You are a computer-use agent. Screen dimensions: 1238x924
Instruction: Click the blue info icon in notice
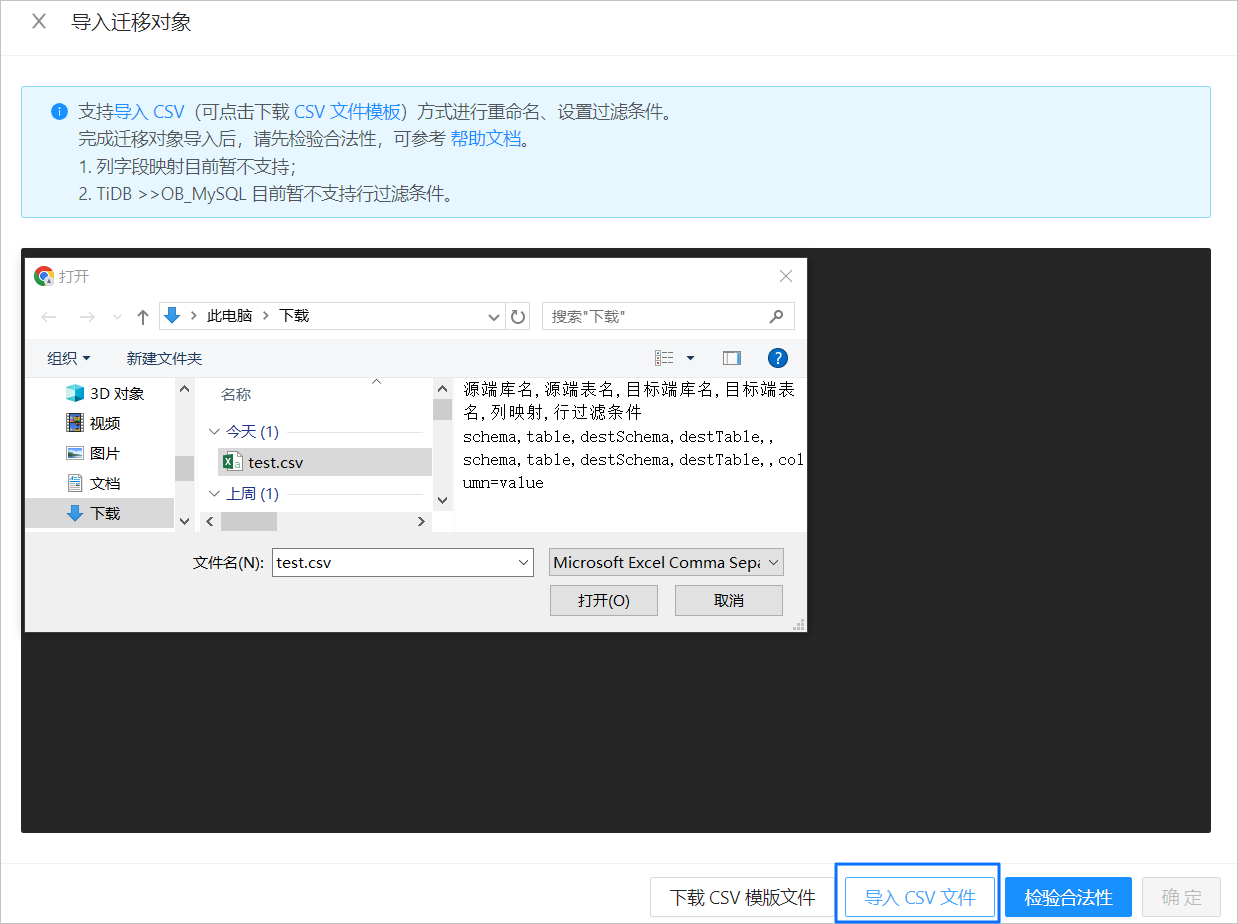pos(59,111)
